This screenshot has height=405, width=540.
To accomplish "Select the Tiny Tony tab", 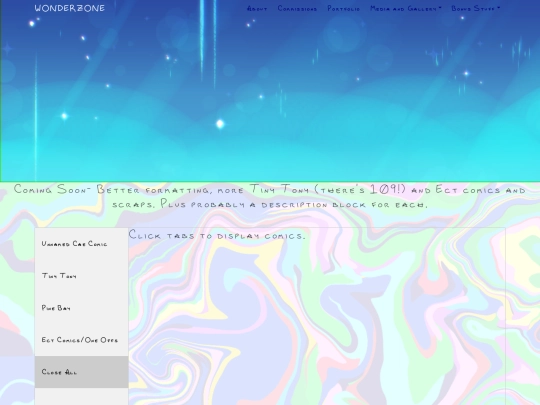I will [82, 276].
